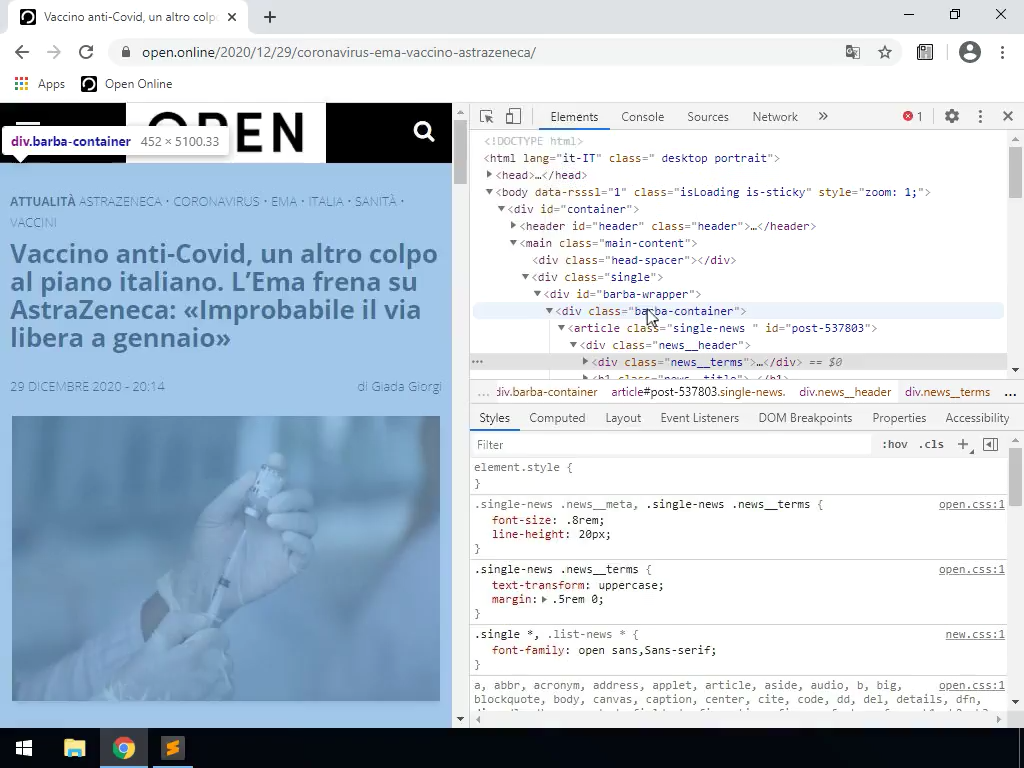Open Sublime Text from taskbar
The image size is (1024, 768).
click(x=172, y=748)
